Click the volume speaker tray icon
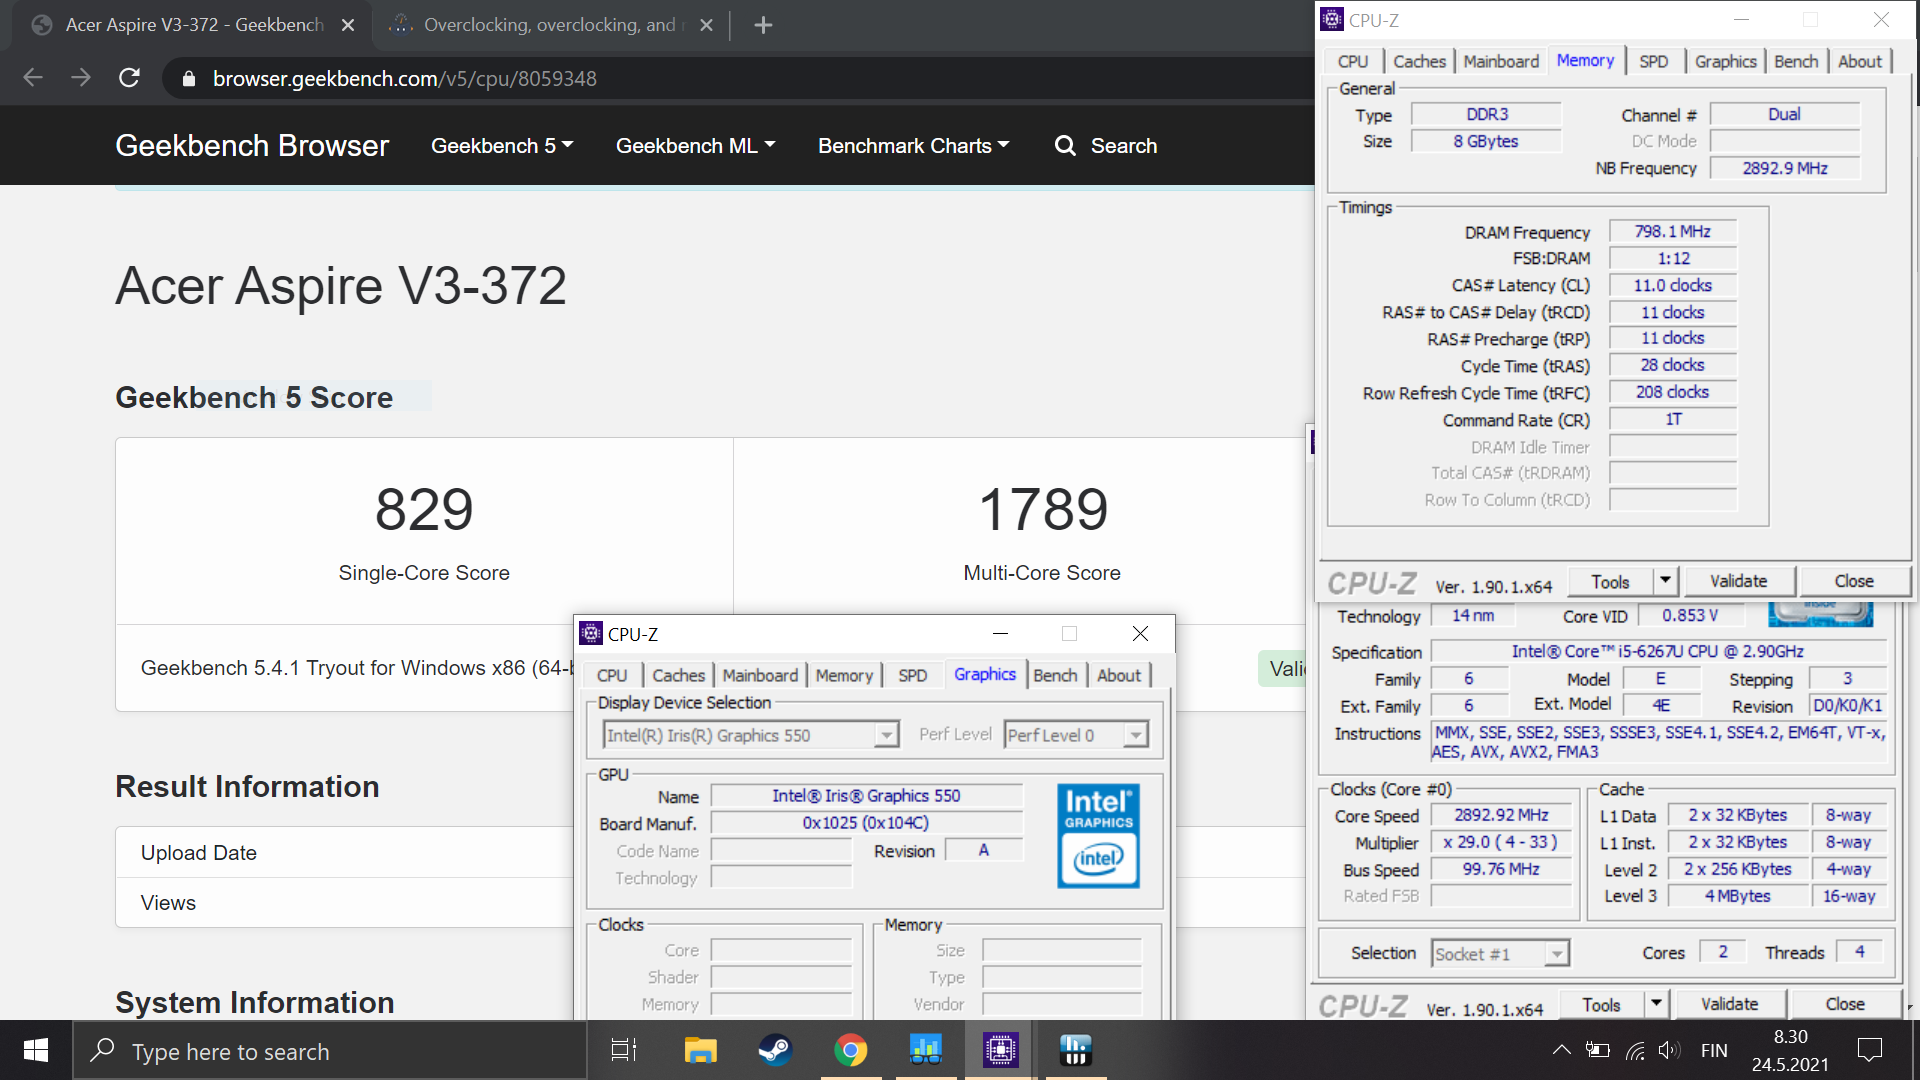This screenshot has height=1080, width=1920. 1669,1050
